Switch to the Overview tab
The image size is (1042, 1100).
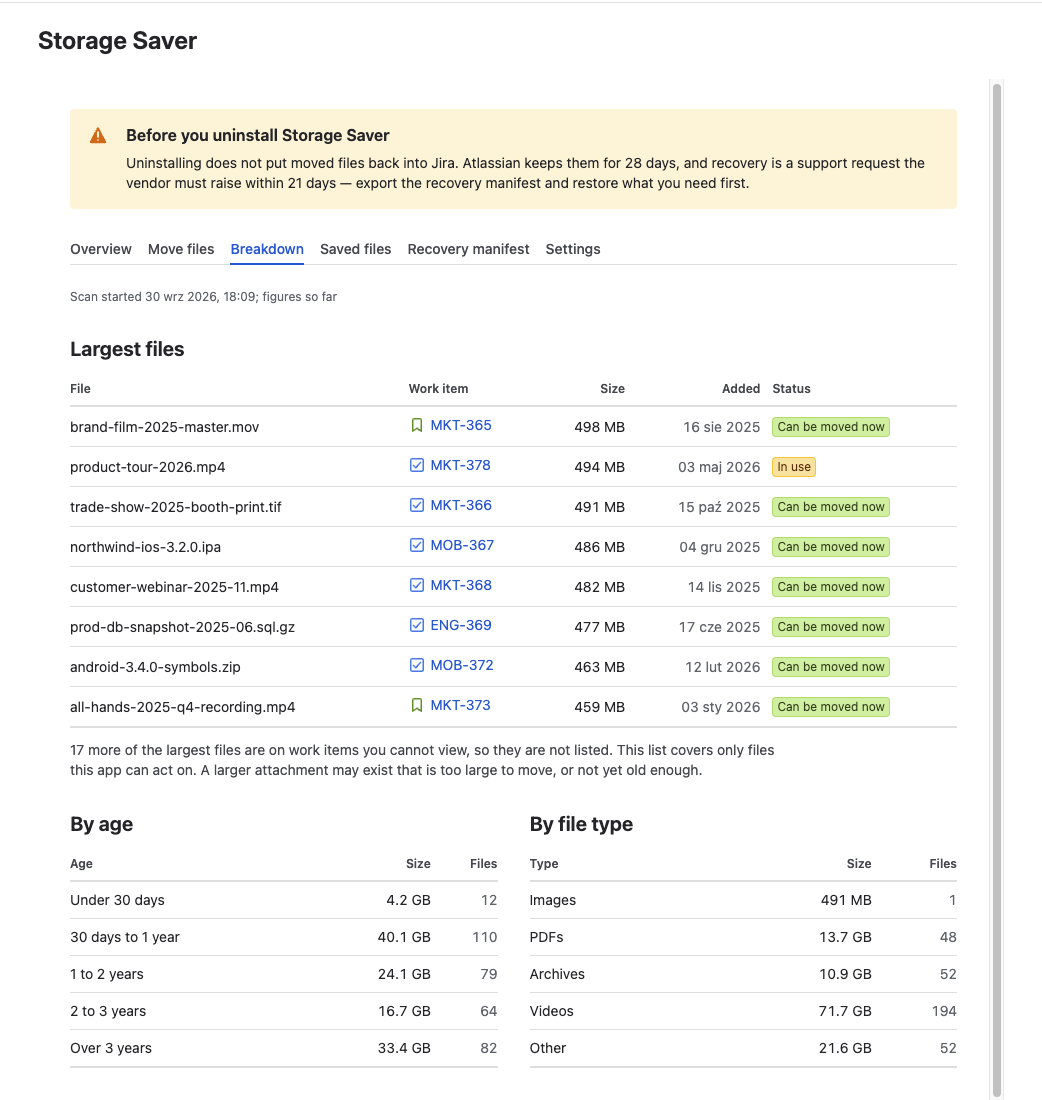(x=100, y=249)
